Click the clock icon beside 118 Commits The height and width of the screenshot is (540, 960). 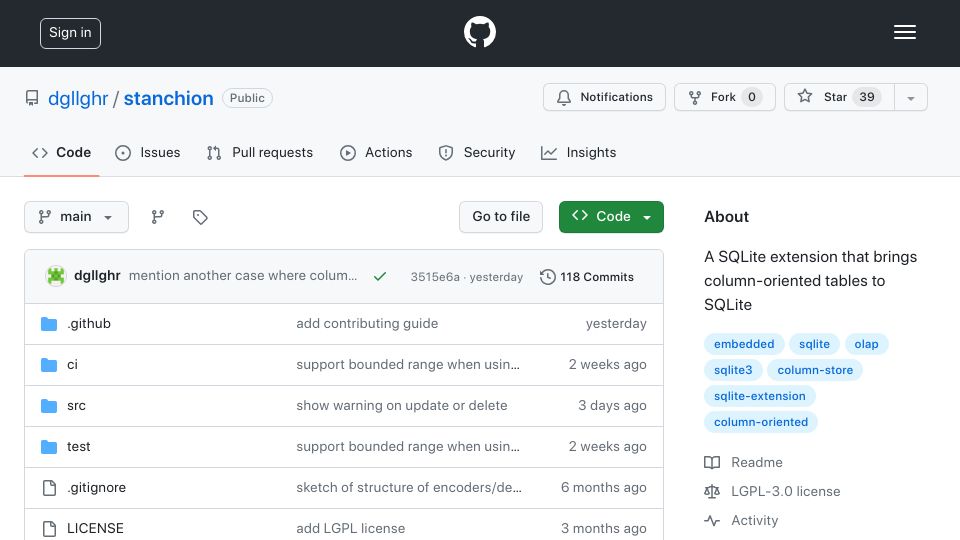547,277
